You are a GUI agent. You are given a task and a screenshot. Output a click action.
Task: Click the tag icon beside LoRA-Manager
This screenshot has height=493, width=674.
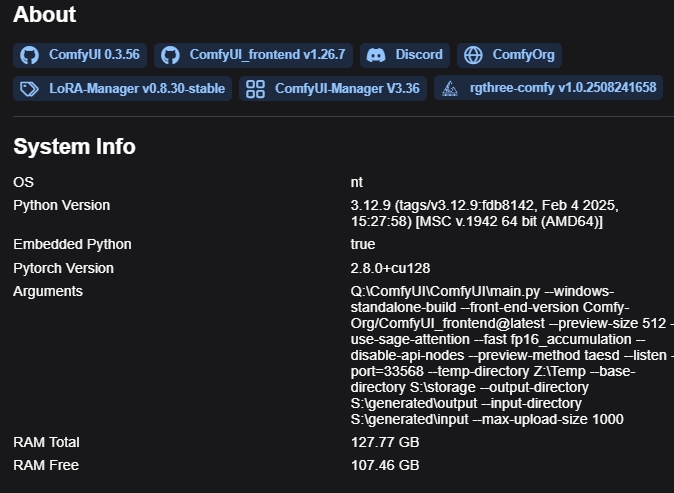point(30,89)
